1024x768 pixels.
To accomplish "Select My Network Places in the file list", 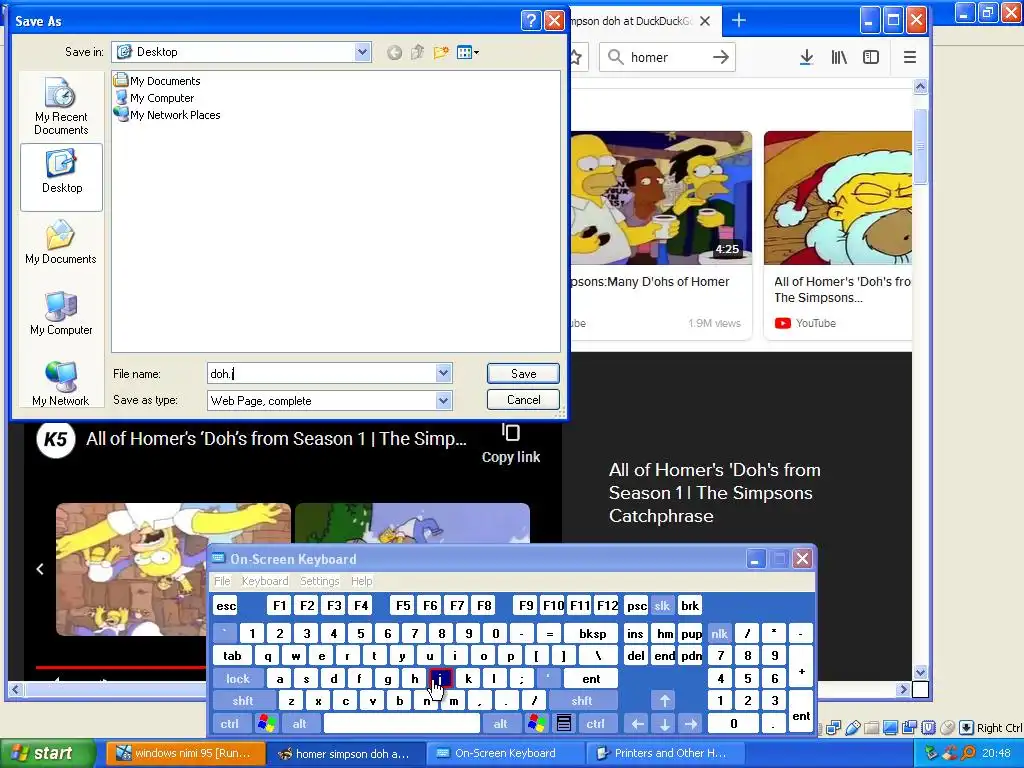I will coord(167,115).
